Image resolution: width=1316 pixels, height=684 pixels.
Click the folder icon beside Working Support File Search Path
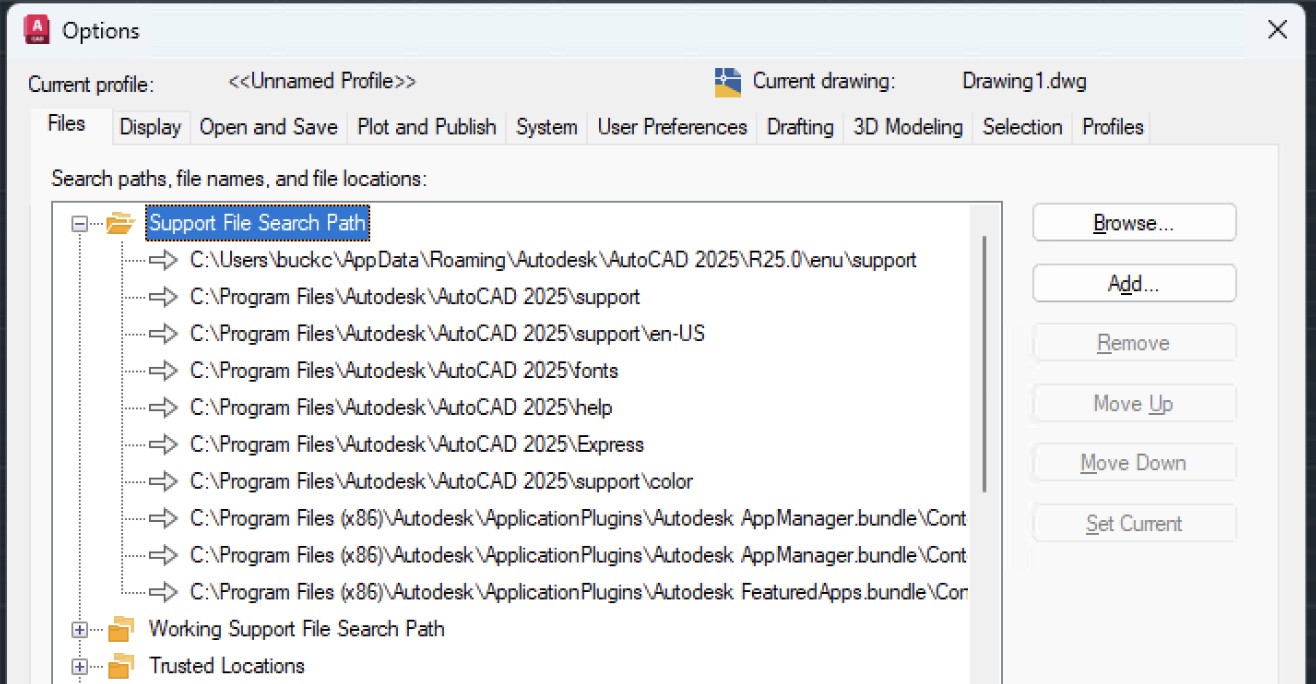(120, 629)
